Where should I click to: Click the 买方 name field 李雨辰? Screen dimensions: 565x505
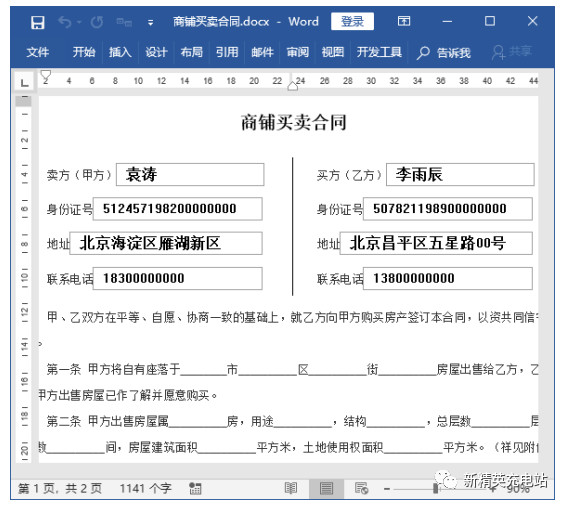[460, 175]
